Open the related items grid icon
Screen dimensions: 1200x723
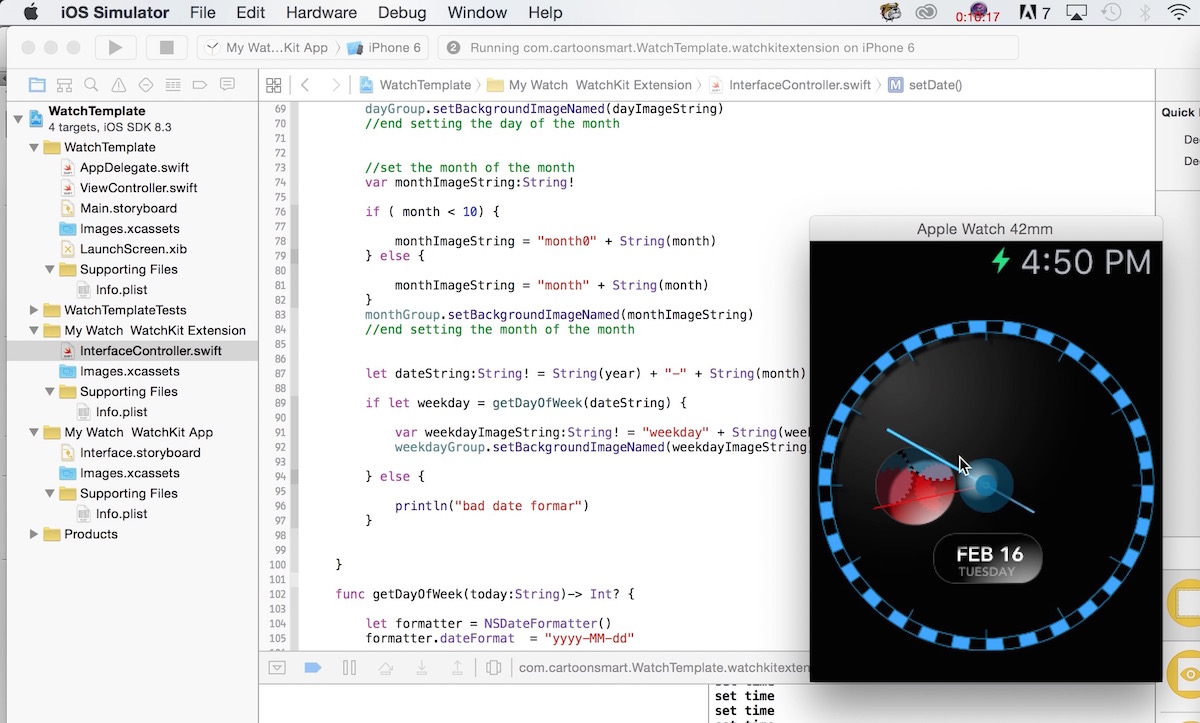273,85
